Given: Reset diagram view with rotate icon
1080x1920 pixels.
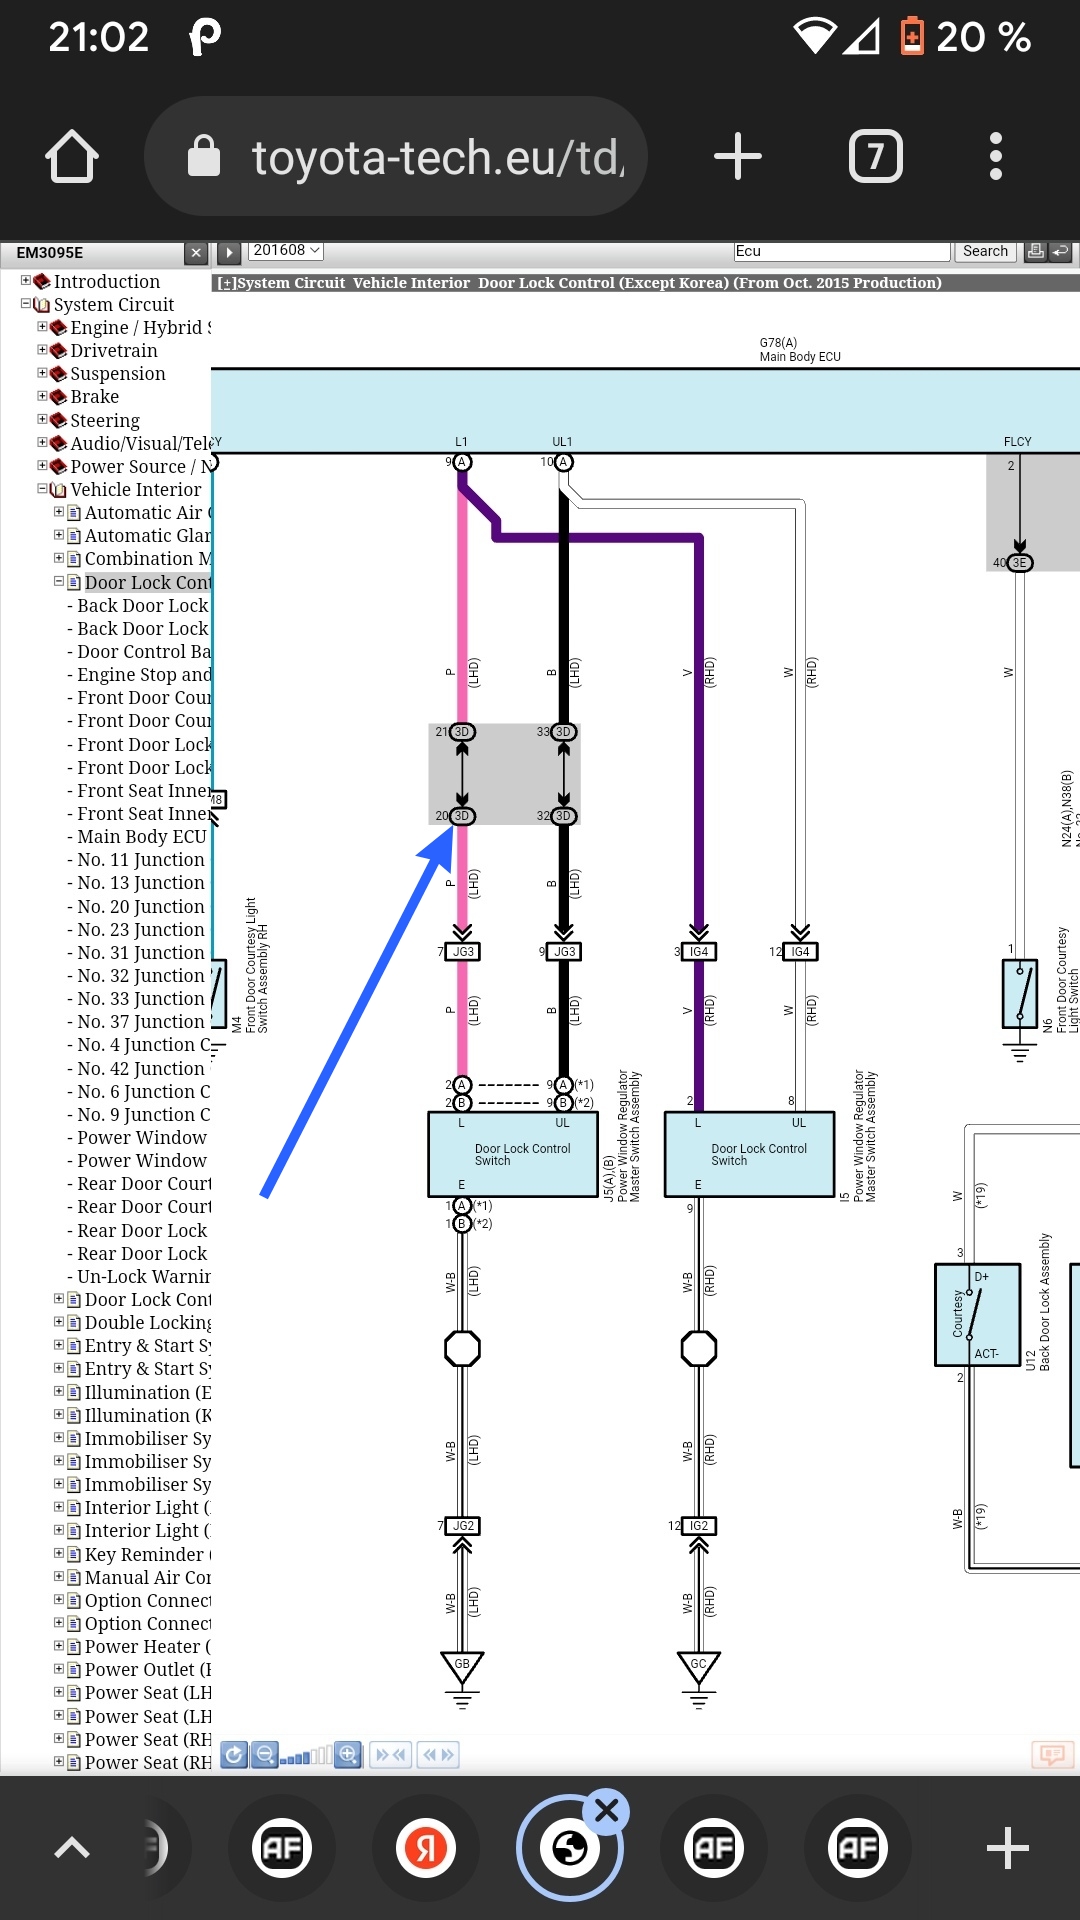Looking at the screenshot, I should pyautogui.click(x=234, y=1754).
